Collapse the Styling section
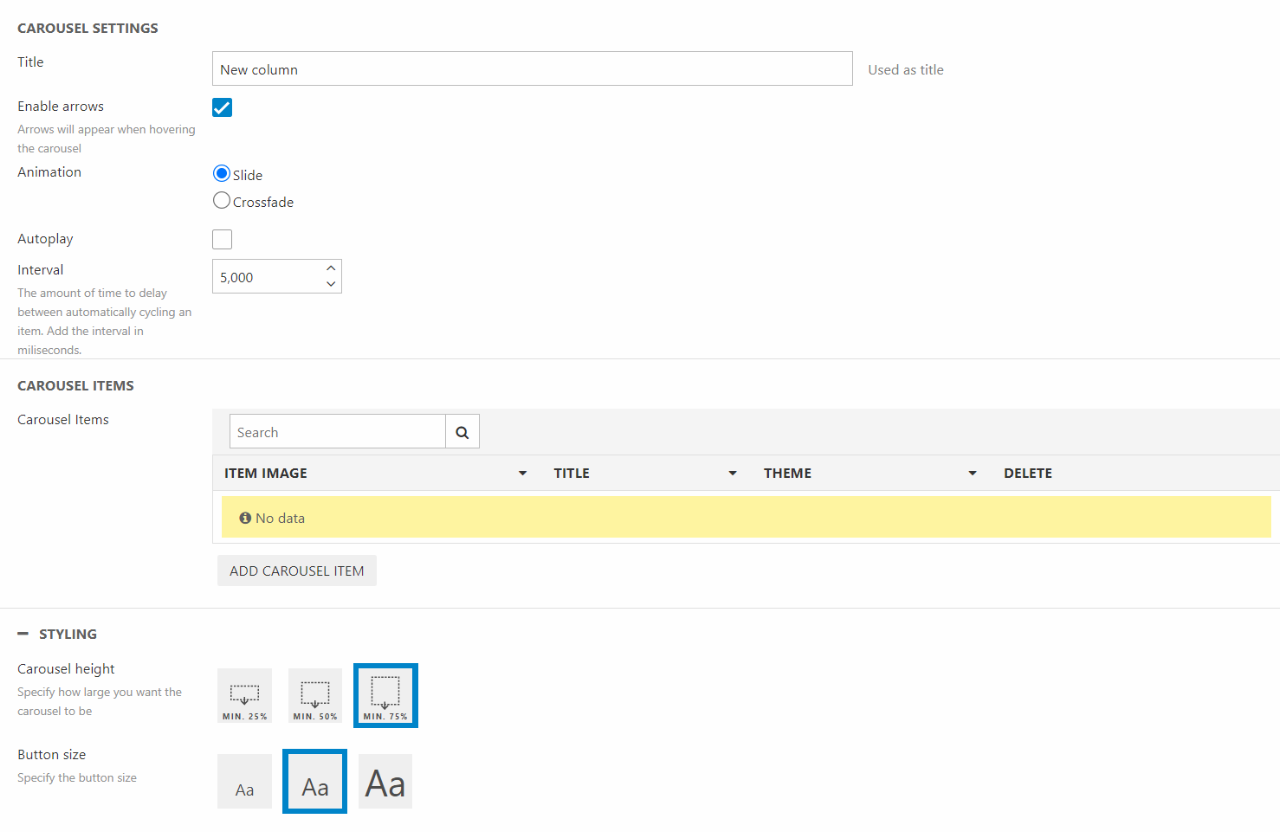 click(23, 634)
